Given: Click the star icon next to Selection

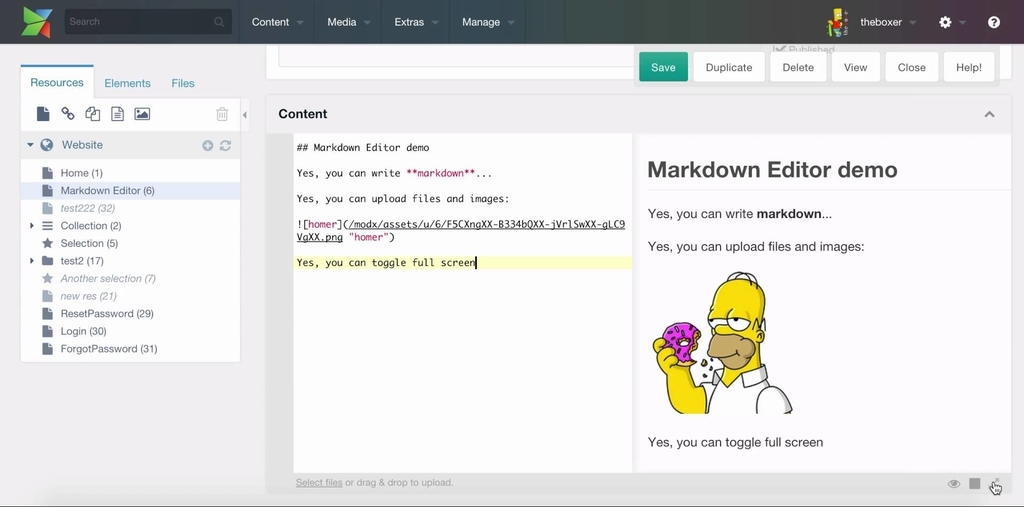Looking at the screenshot, I should tap(47, 243).
